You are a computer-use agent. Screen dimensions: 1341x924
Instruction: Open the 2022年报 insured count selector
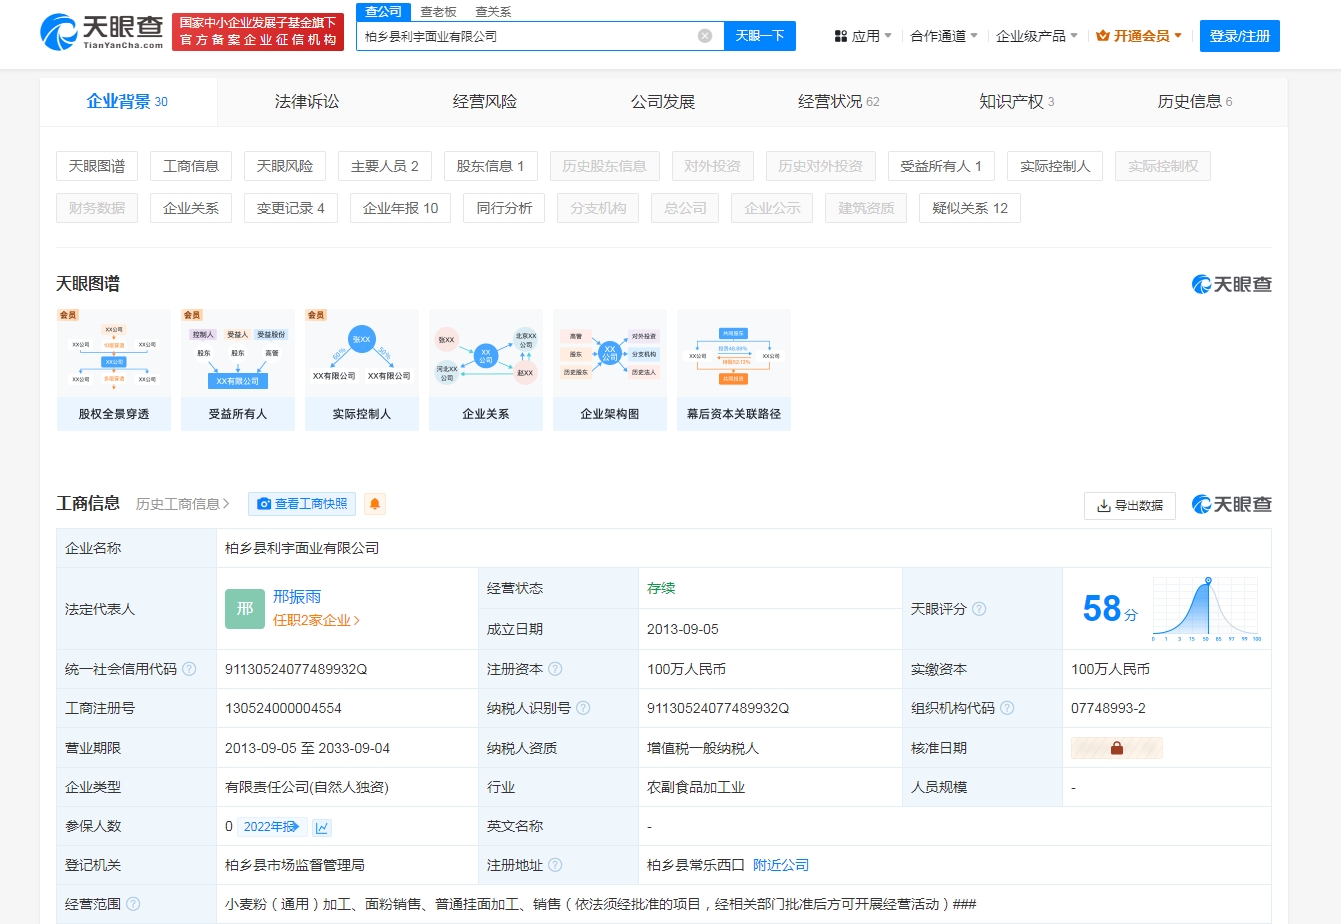[272, 827]
